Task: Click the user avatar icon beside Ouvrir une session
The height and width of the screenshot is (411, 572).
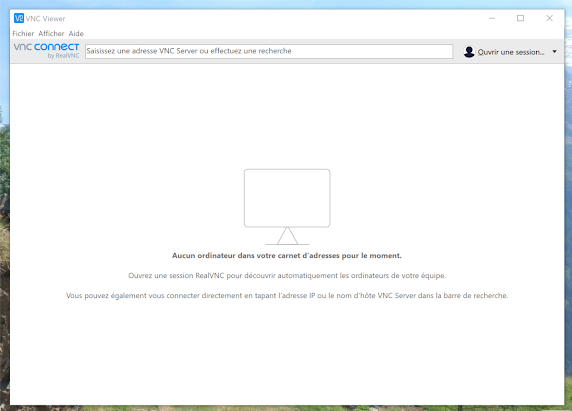Action: [469, 52]
